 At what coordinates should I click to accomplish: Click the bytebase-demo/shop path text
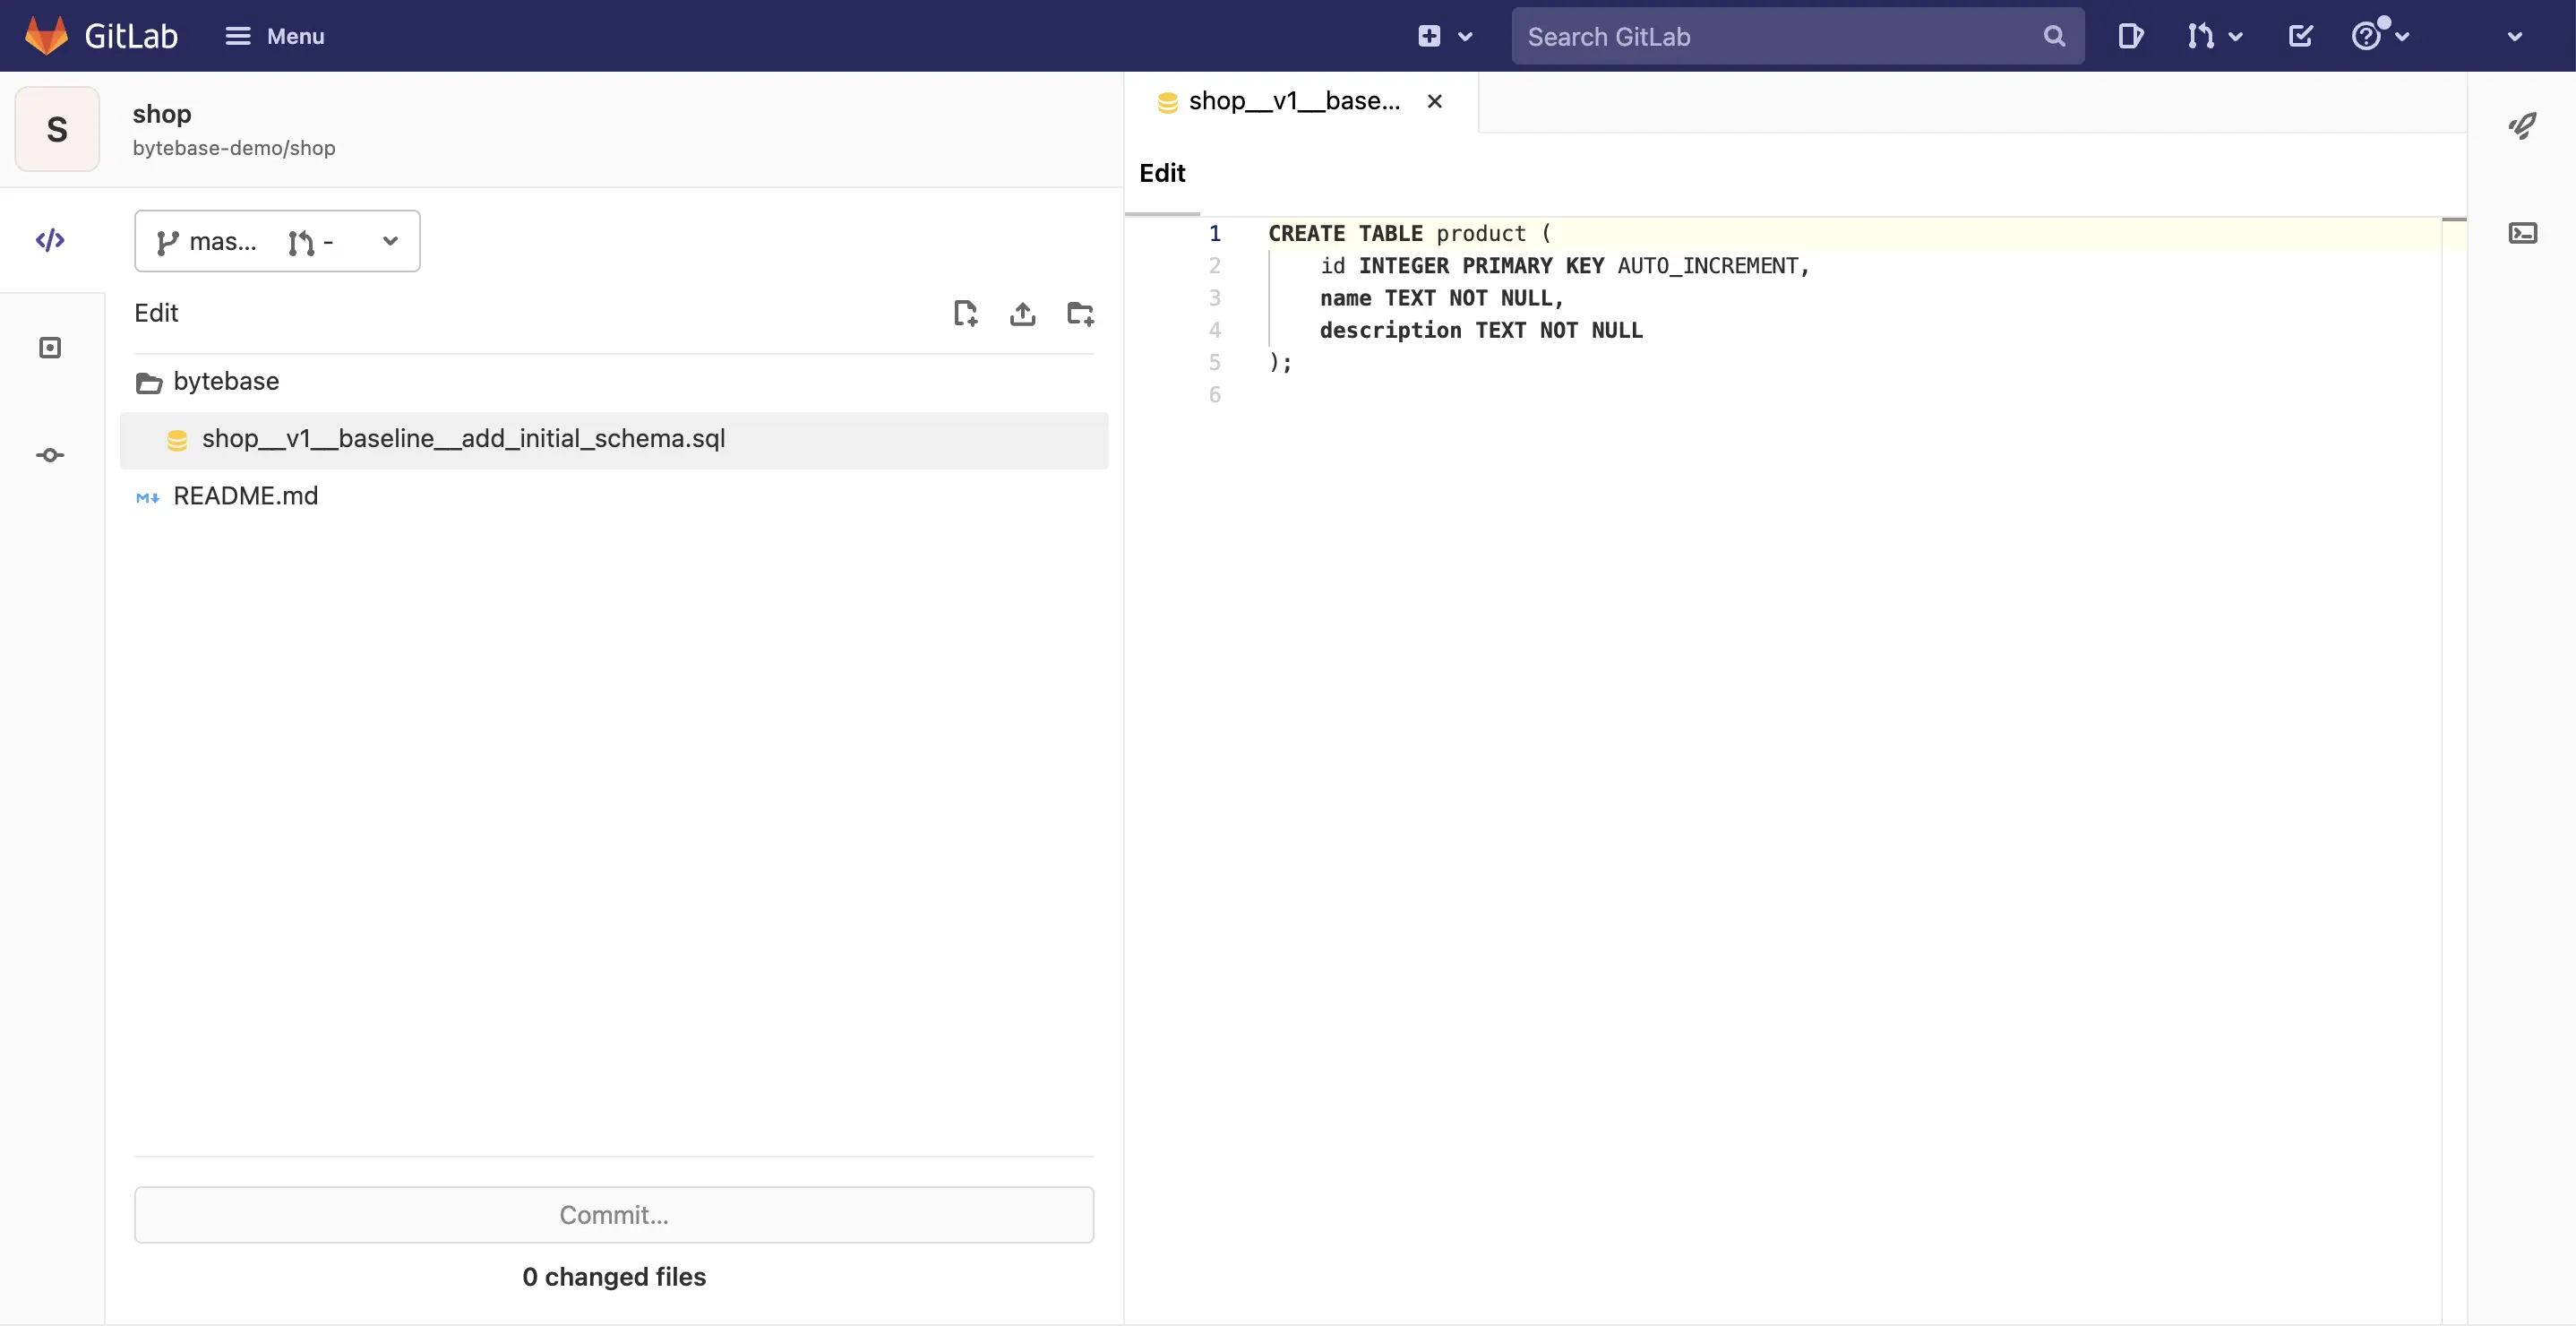point(234,148)
